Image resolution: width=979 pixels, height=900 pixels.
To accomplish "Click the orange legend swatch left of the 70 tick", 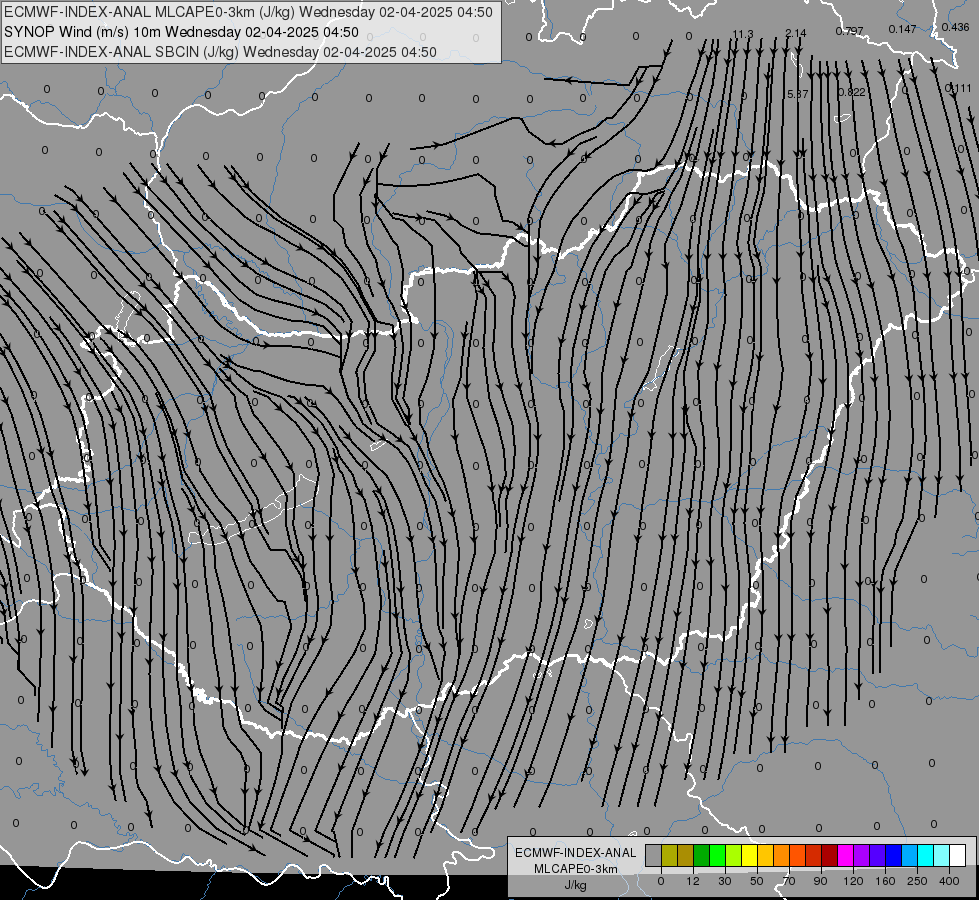I will [782, 855].
